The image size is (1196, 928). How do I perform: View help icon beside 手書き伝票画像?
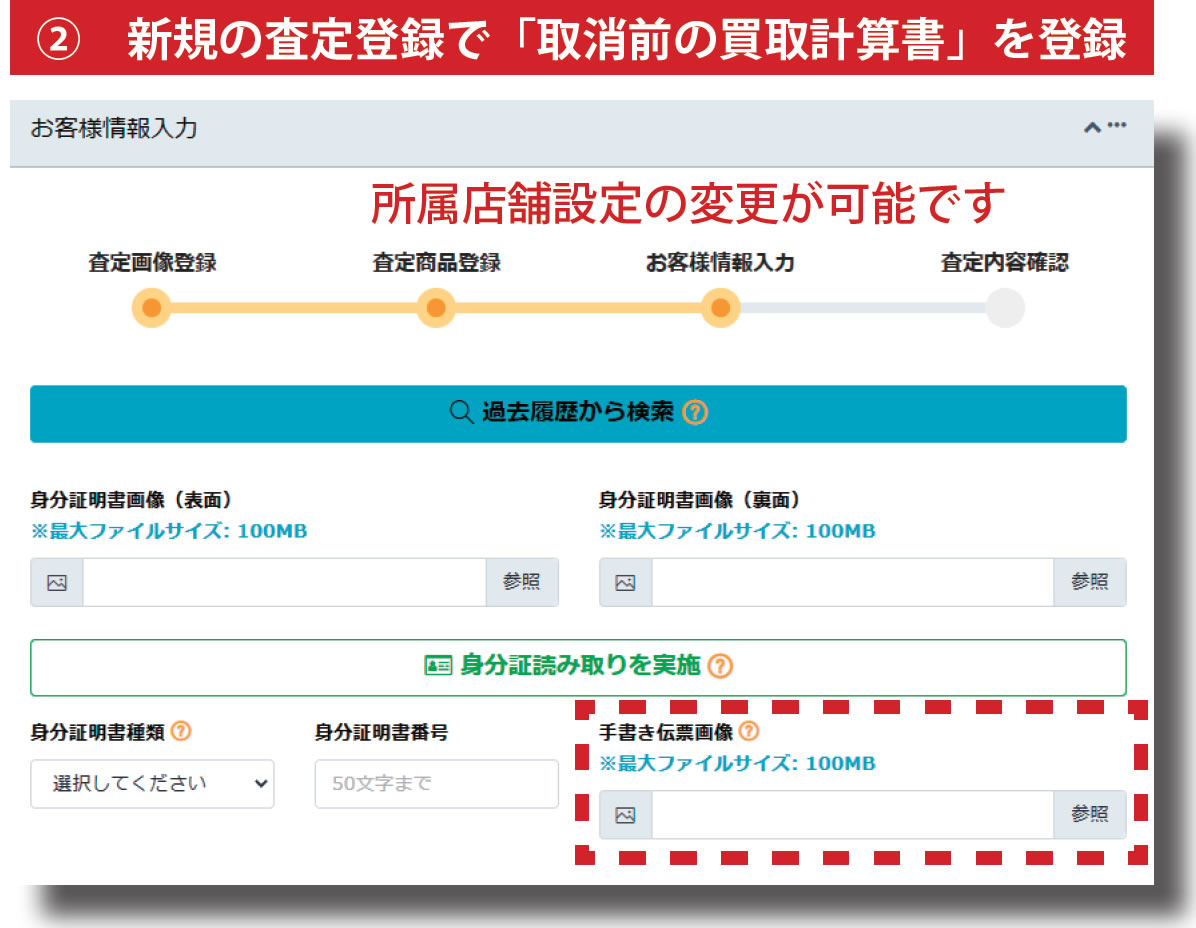[x=748, y=732]
